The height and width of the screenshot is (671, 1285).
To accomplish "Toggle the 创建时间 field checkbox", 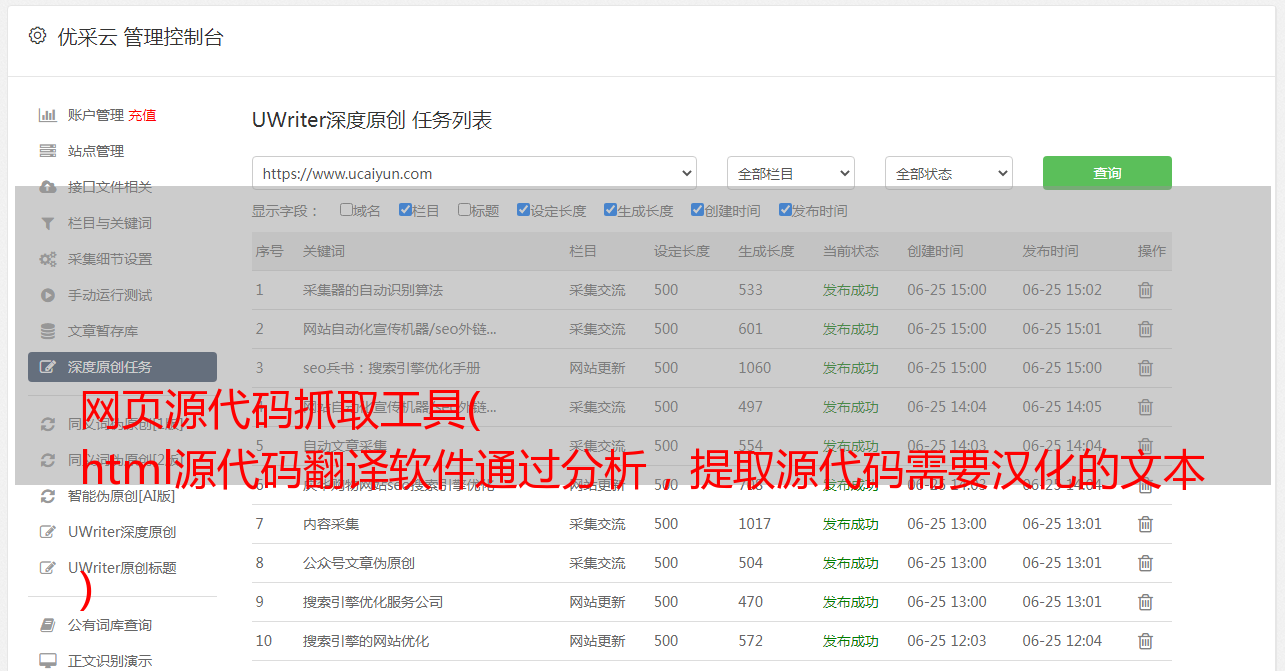I will click(x=697, y=210).
